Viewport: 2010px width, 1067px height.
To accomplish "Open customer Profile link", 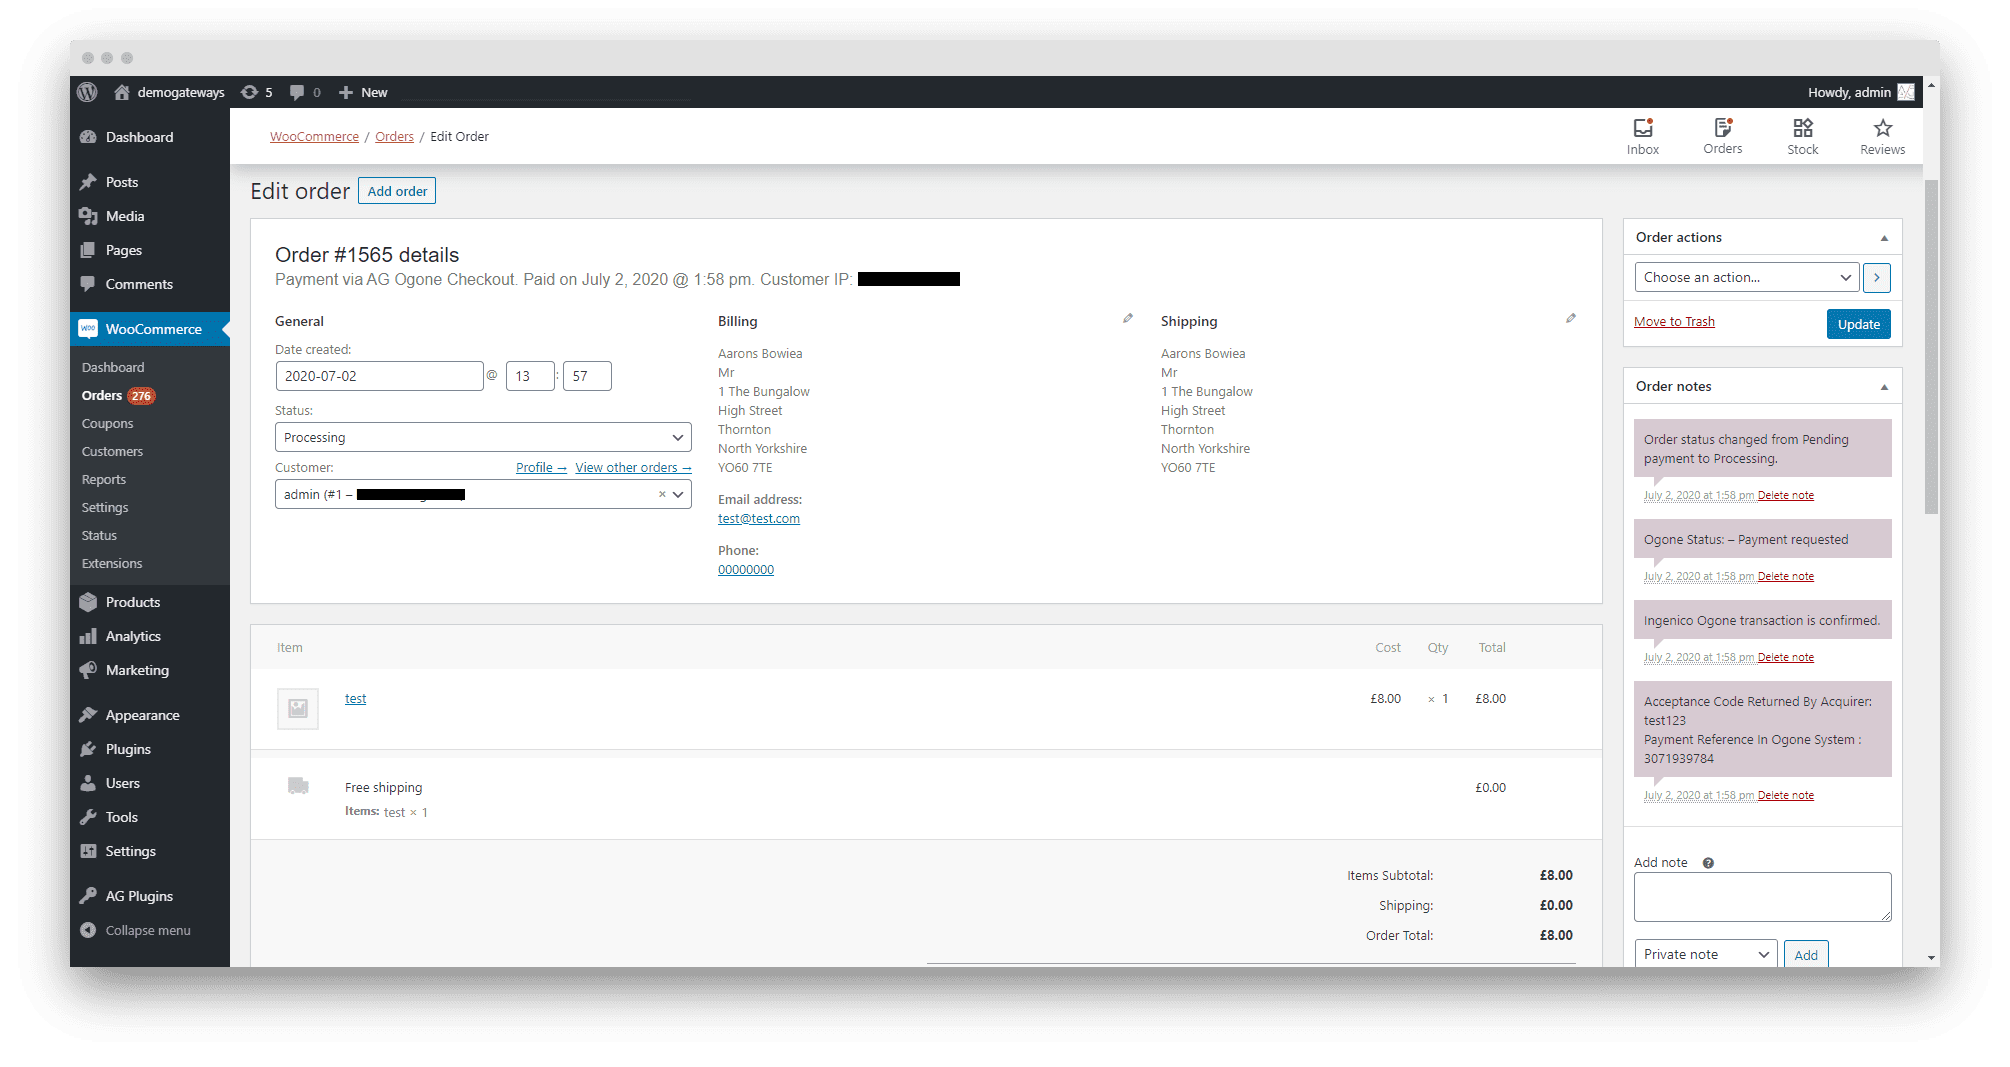I will point(541,467).
